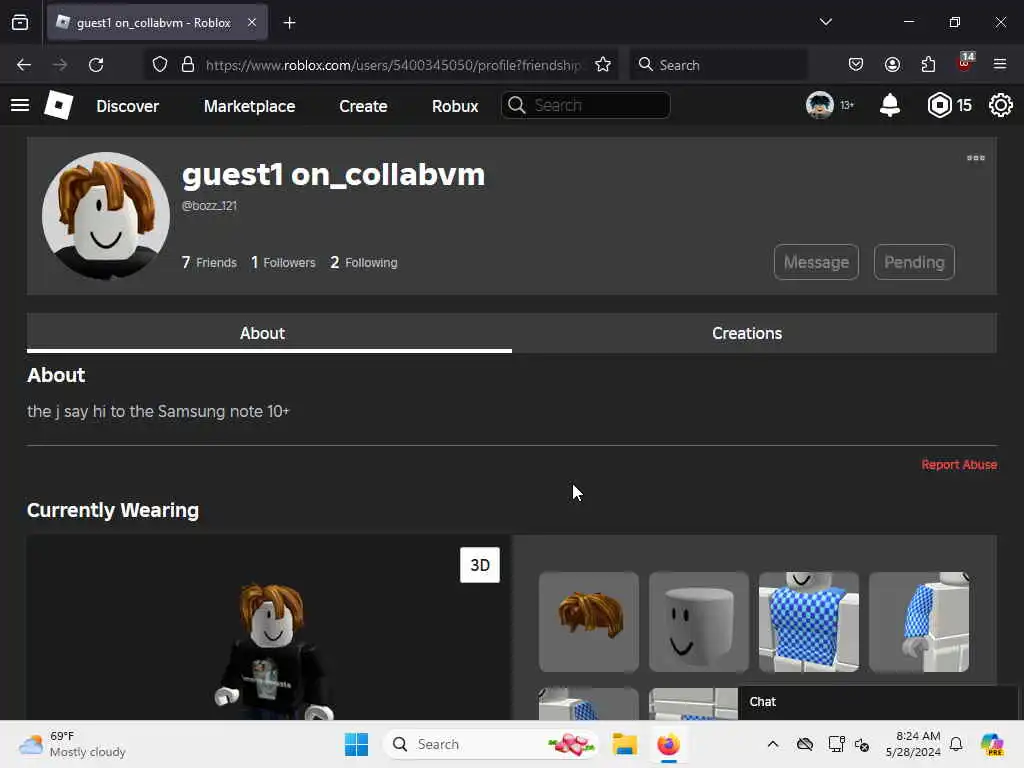View site security padlock info
Screen dimensions: 1024x768
pos(188,65)
